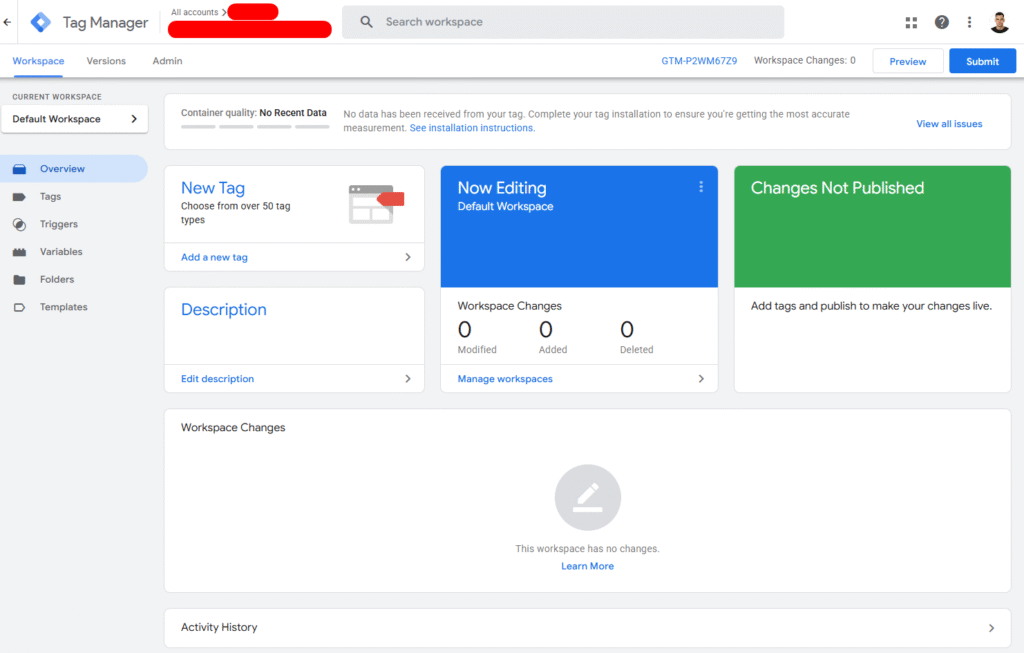Open the Google apps grid icon

[911, 21]
